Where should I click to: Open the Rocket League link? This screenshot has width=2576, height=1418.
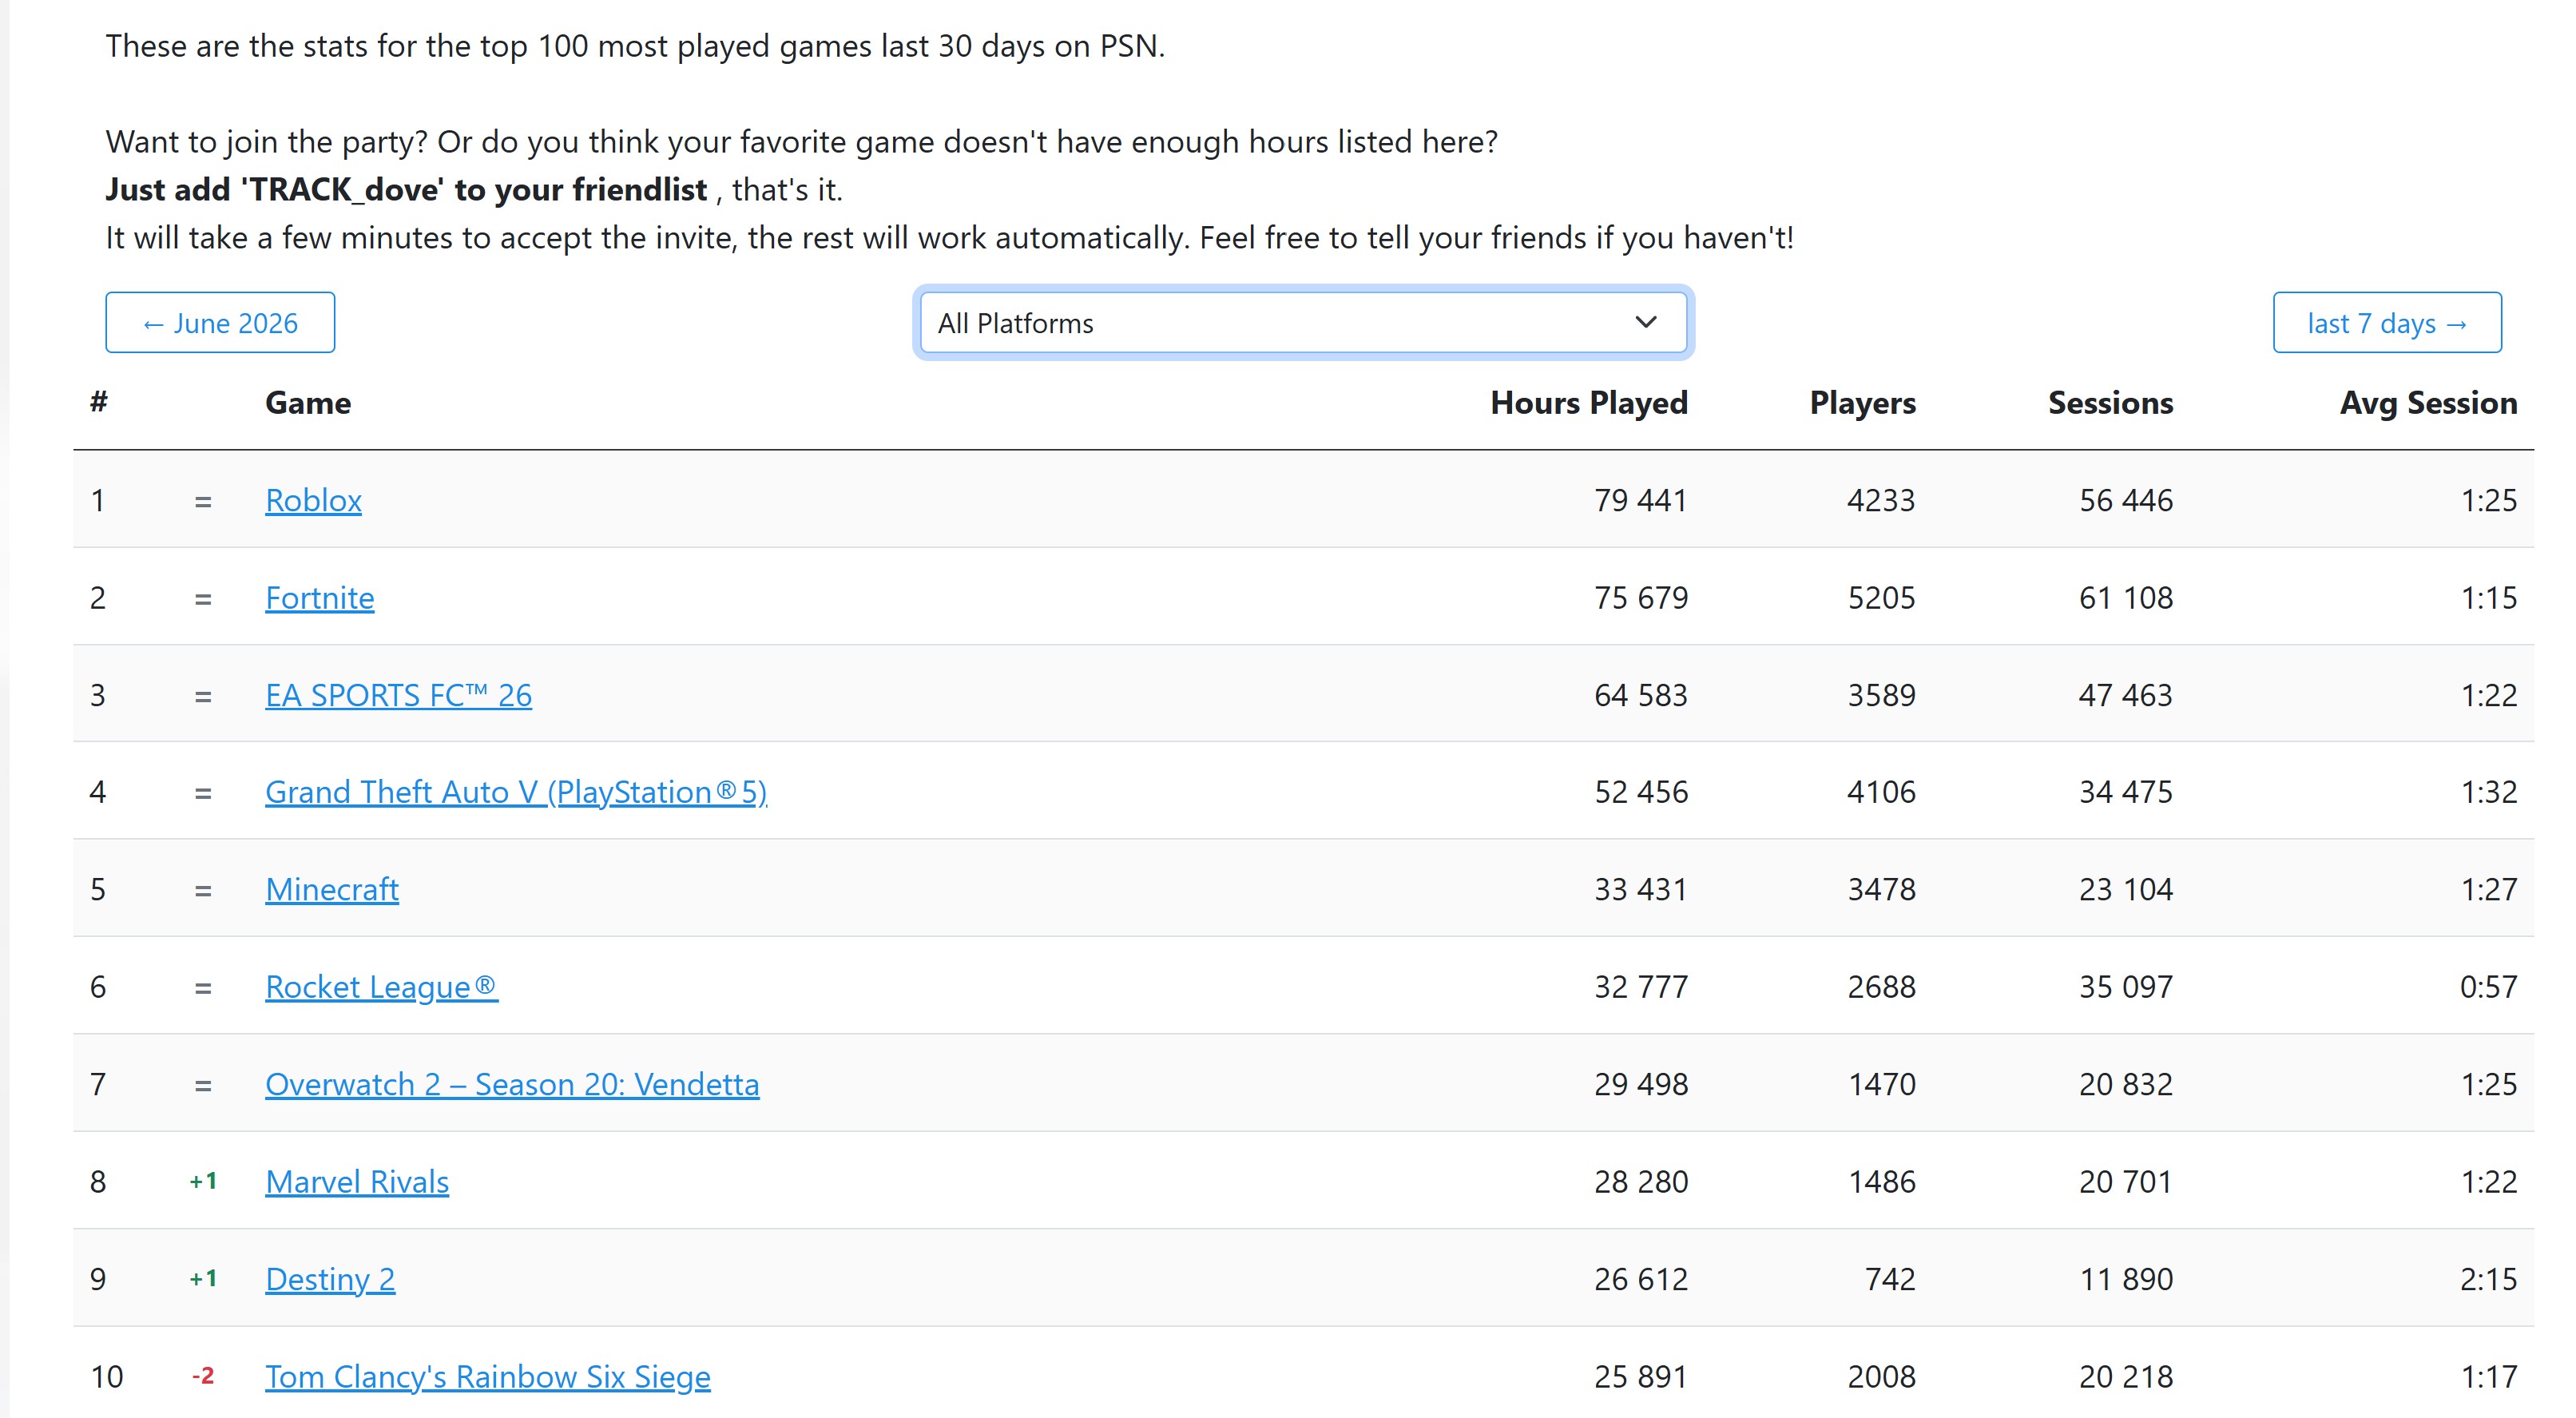point(381,986)
